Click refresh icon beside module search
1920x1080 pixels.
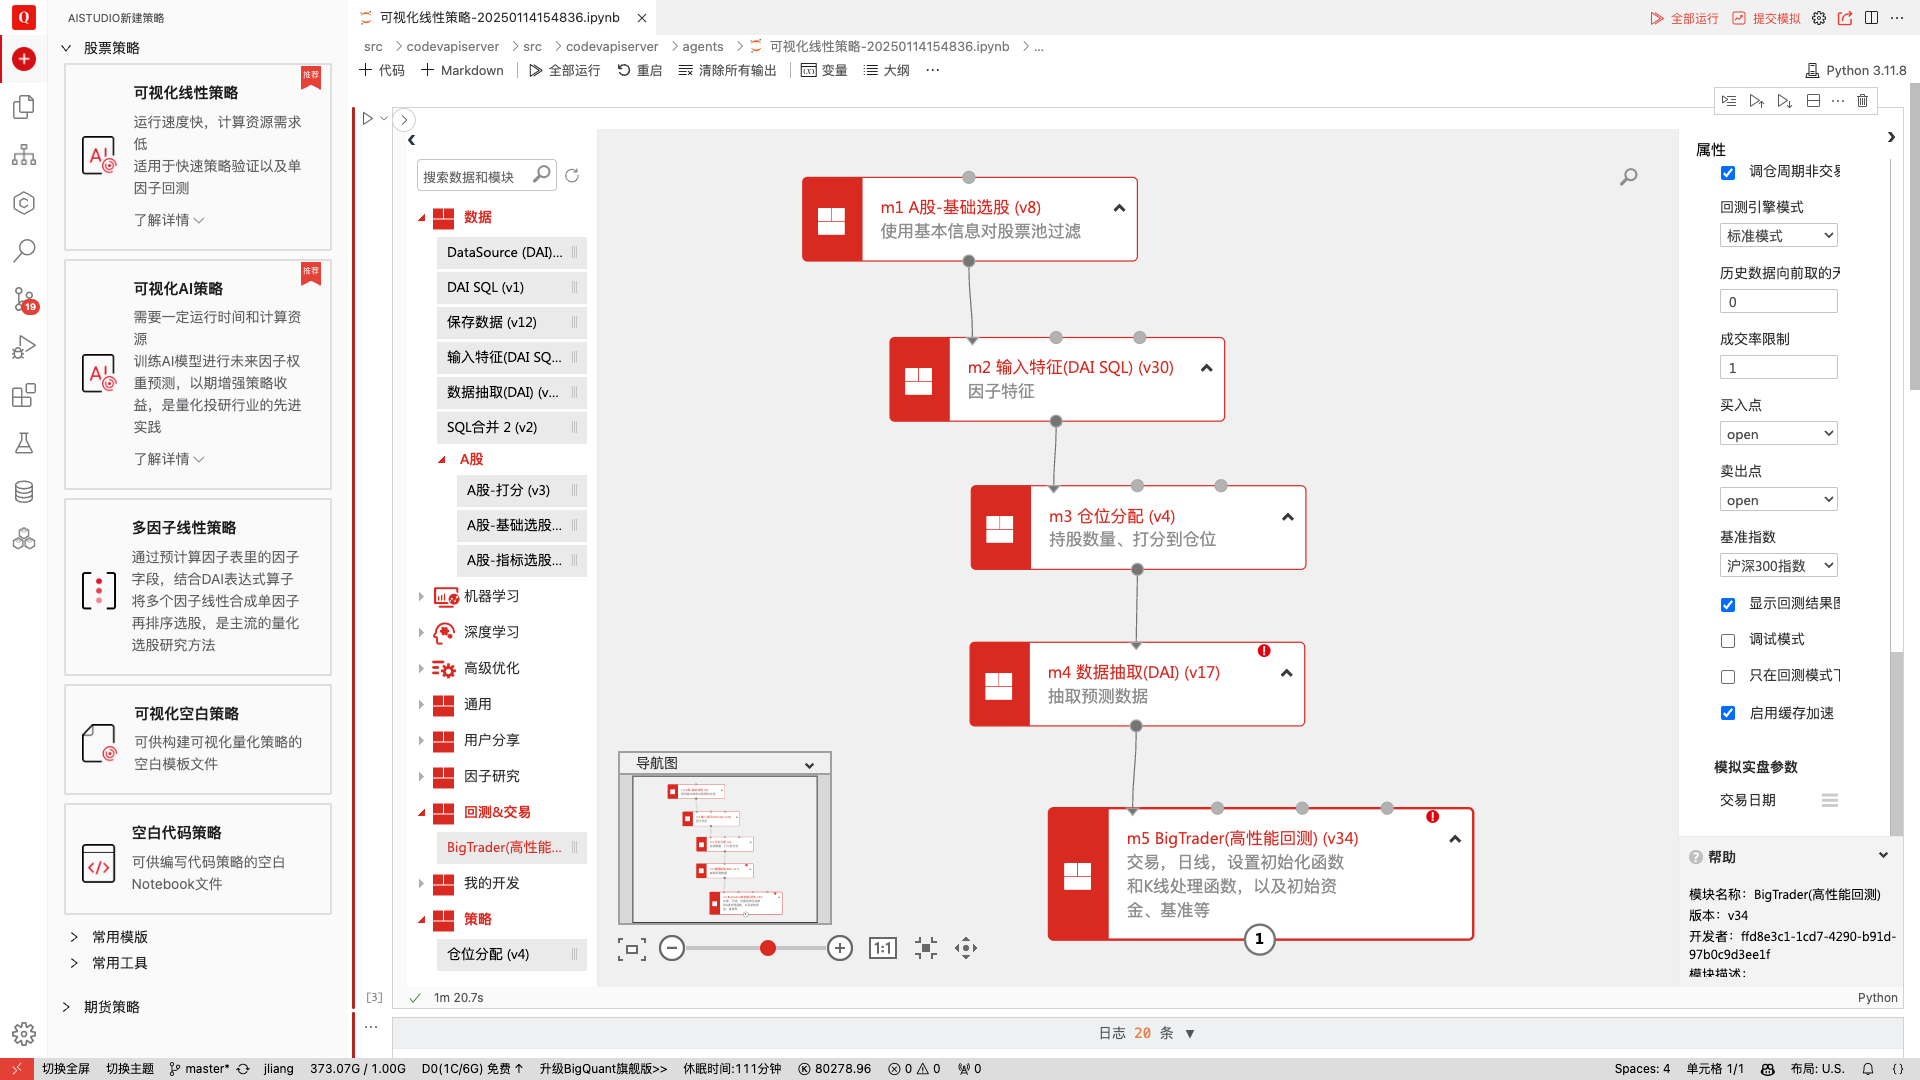[572, 176]
